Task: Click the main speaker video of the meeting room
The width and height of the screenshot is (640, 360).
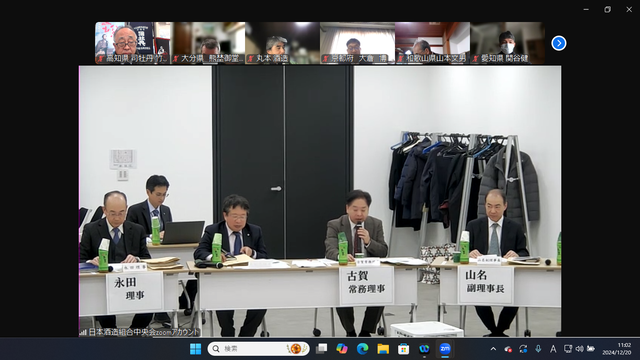Action: point(320,201)
